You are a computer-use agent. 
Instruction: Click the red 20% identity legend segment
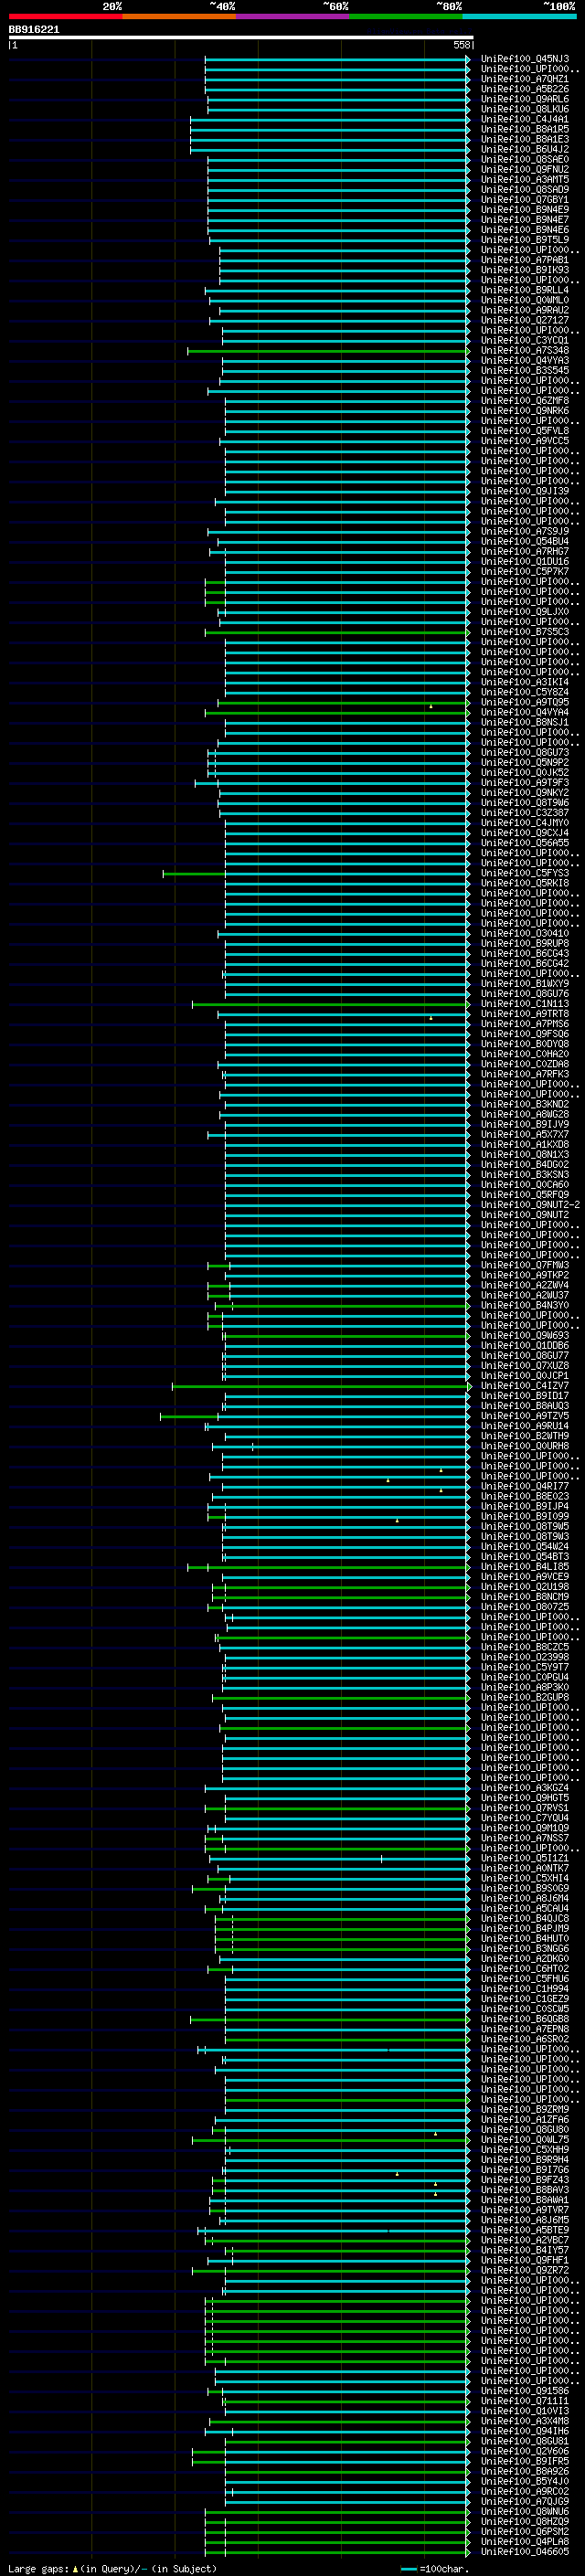tap(65, 16)
